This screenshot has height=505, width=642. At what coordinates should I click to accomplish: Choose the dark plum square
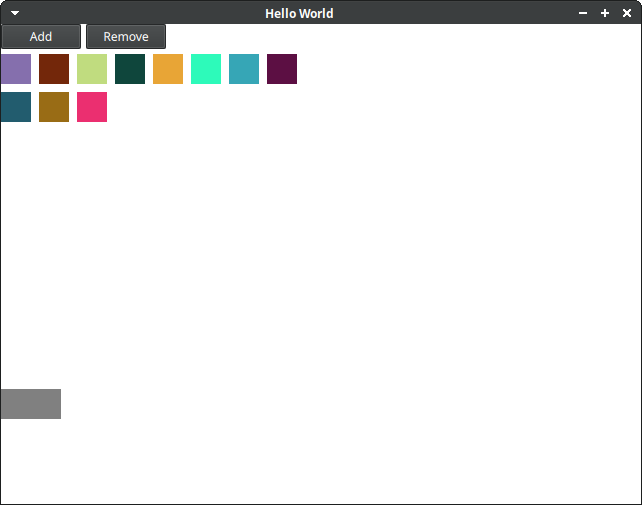point(282,69)
